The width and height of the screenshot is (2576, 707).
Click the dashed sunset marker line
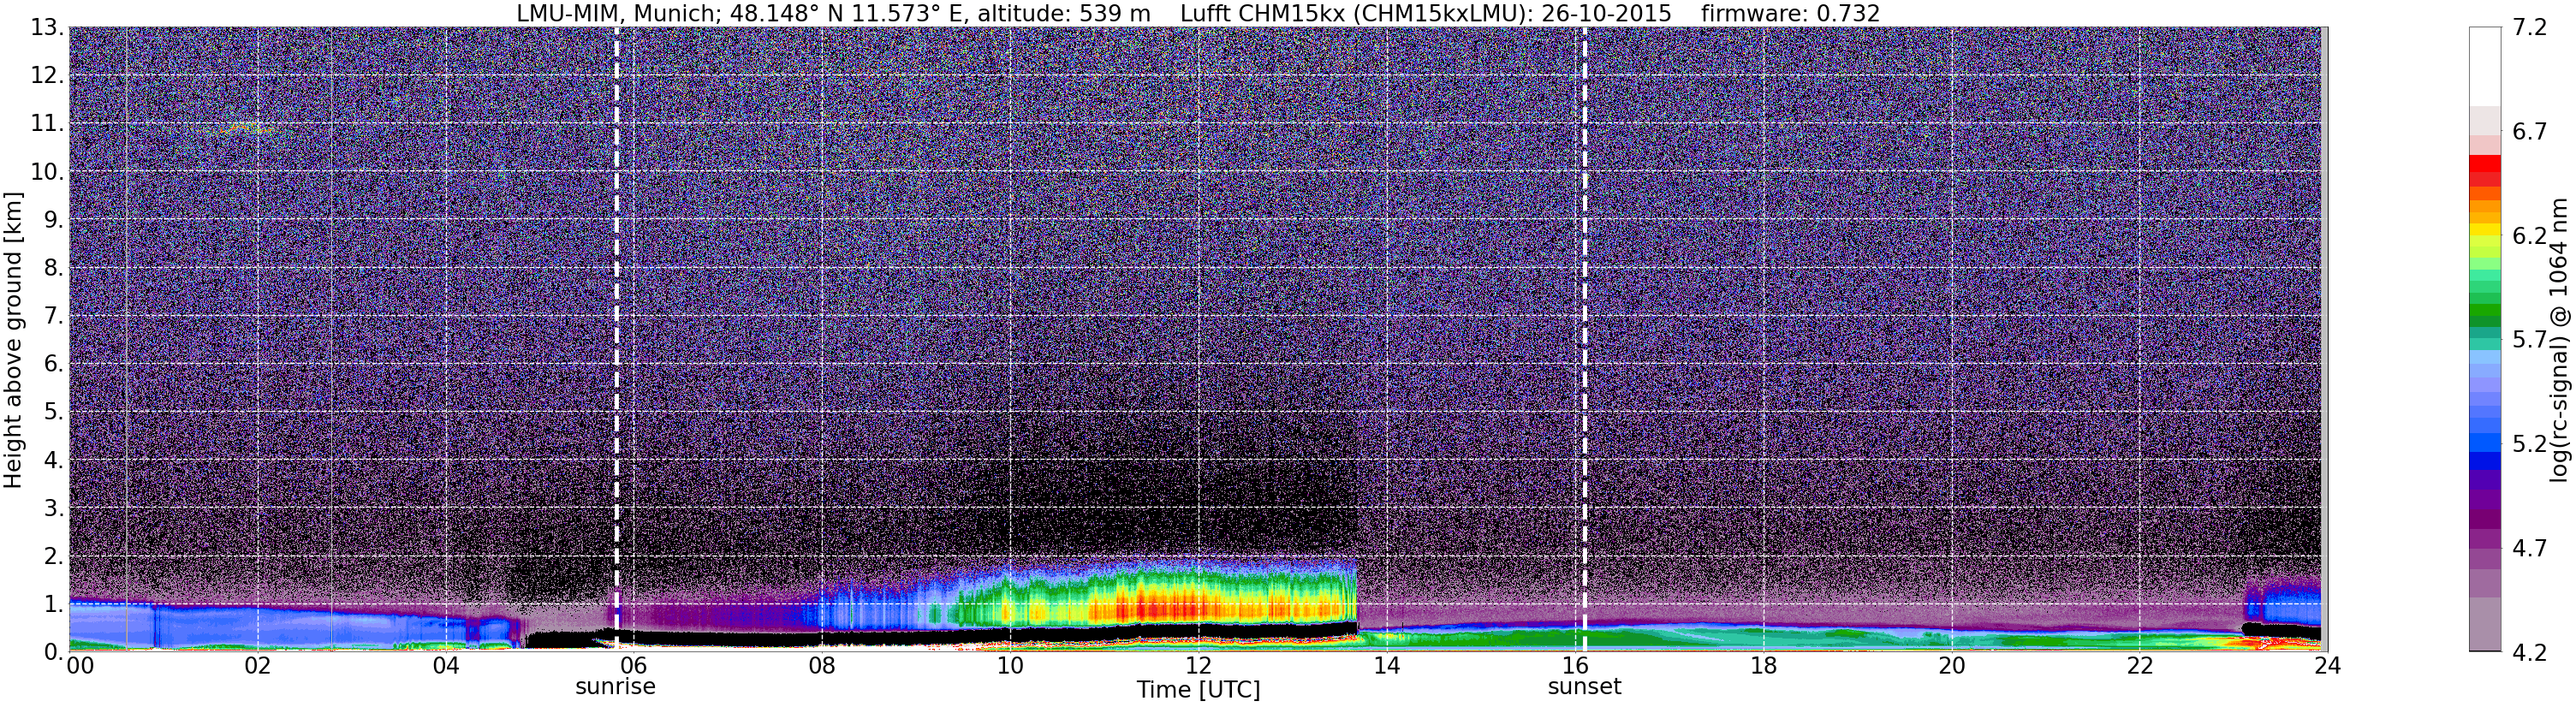pyautogui.click(x=1585, y=339)
